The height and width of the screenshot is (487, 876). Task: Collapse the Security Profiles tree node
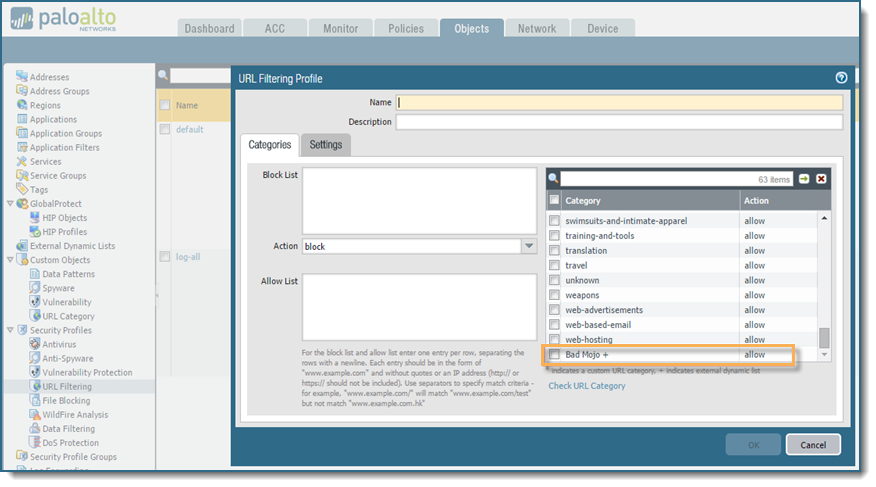click(x=10, y=330)
